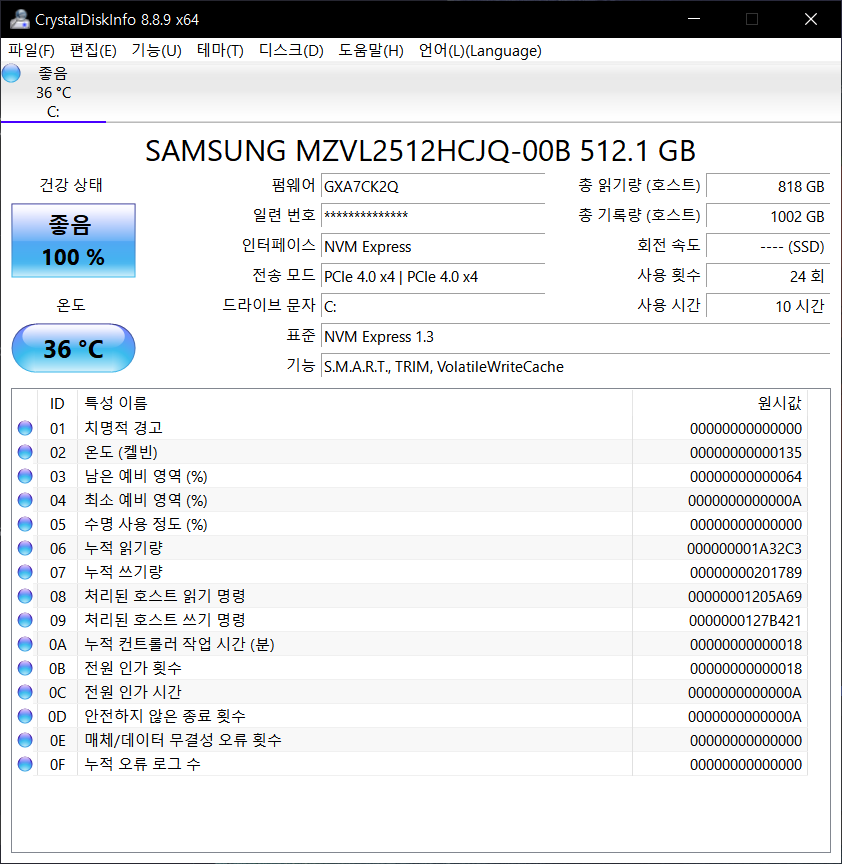Click the features field S.M.A.R.T., TRIM, VolatileWriteCache

575,366
